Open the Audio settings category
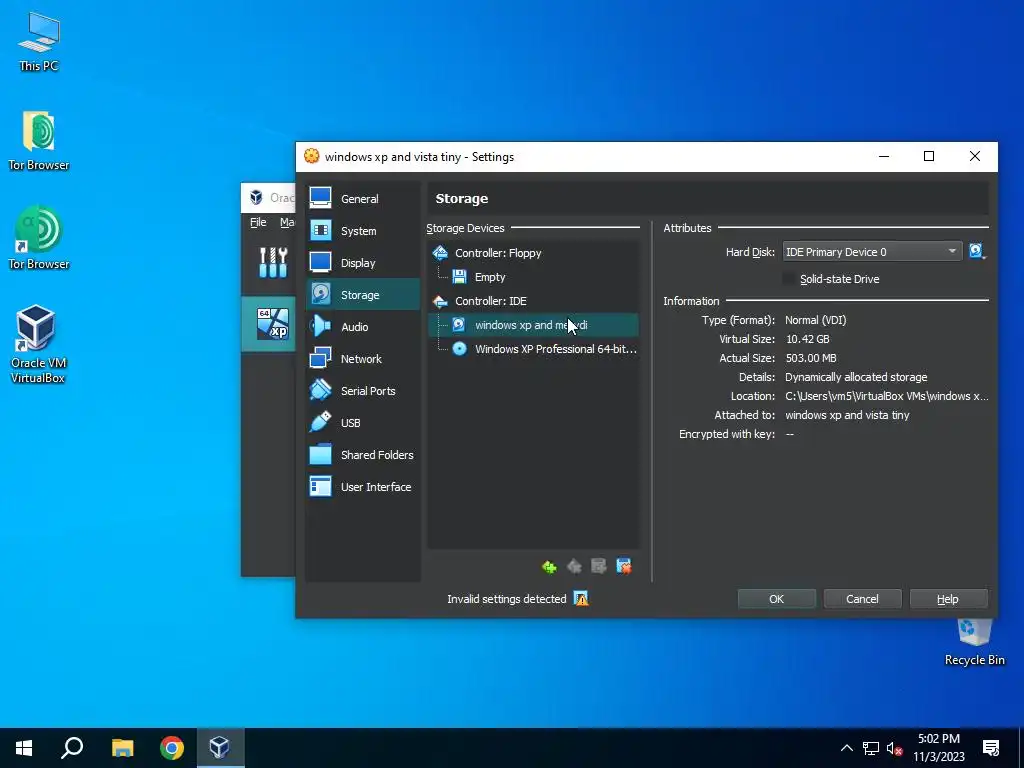Viewport: 1024px width, 768px height. pos(362,327)
